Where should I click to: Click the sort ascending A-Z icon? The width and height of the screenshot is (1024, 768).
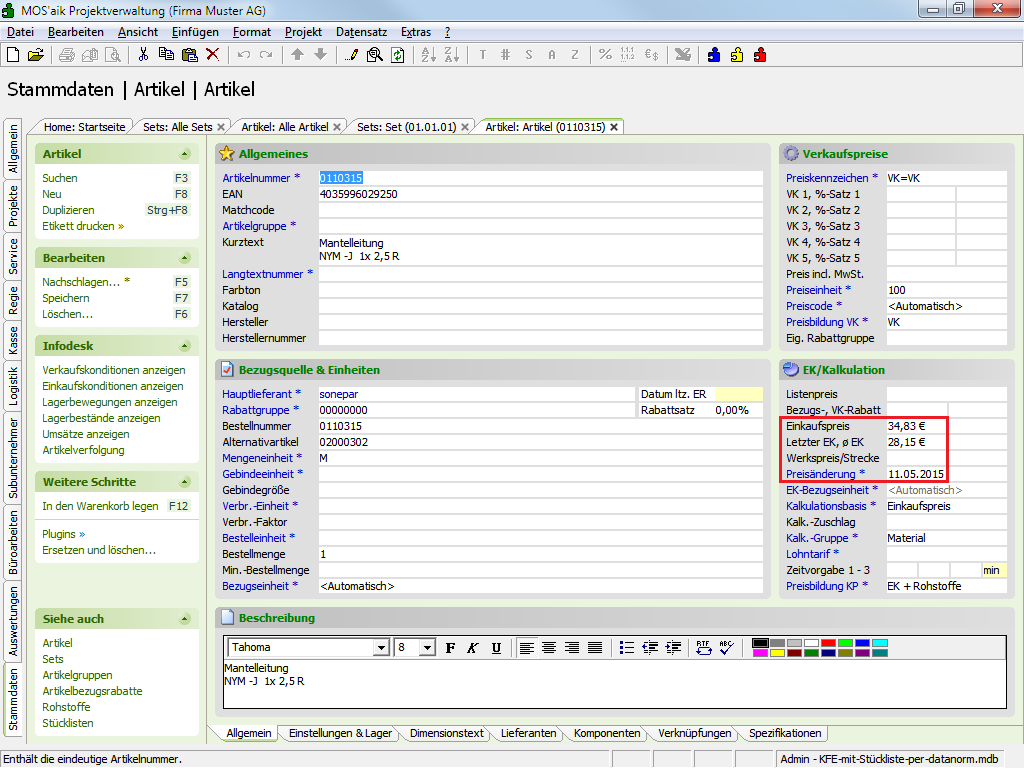pyautogui.click(x=427, y=54)
